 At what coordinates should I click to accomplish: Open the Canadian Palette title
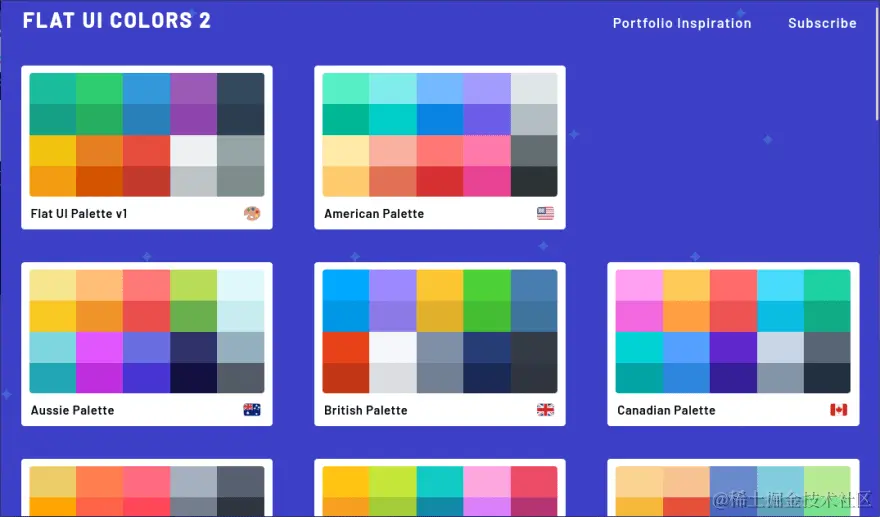point(666,410)
